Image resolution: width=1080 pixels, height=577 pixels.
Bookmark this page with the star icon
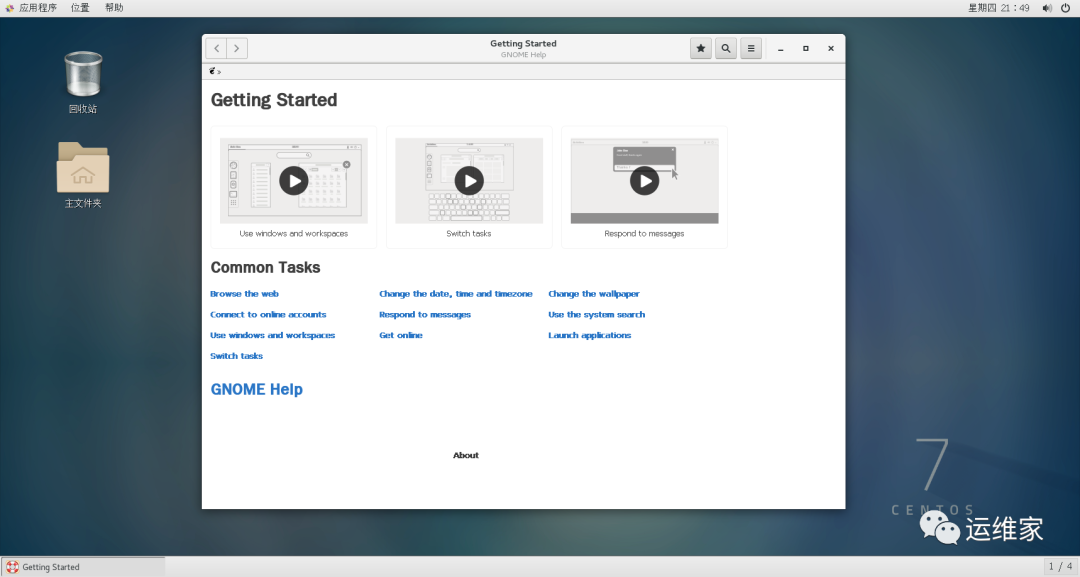(x=700, y=48)
